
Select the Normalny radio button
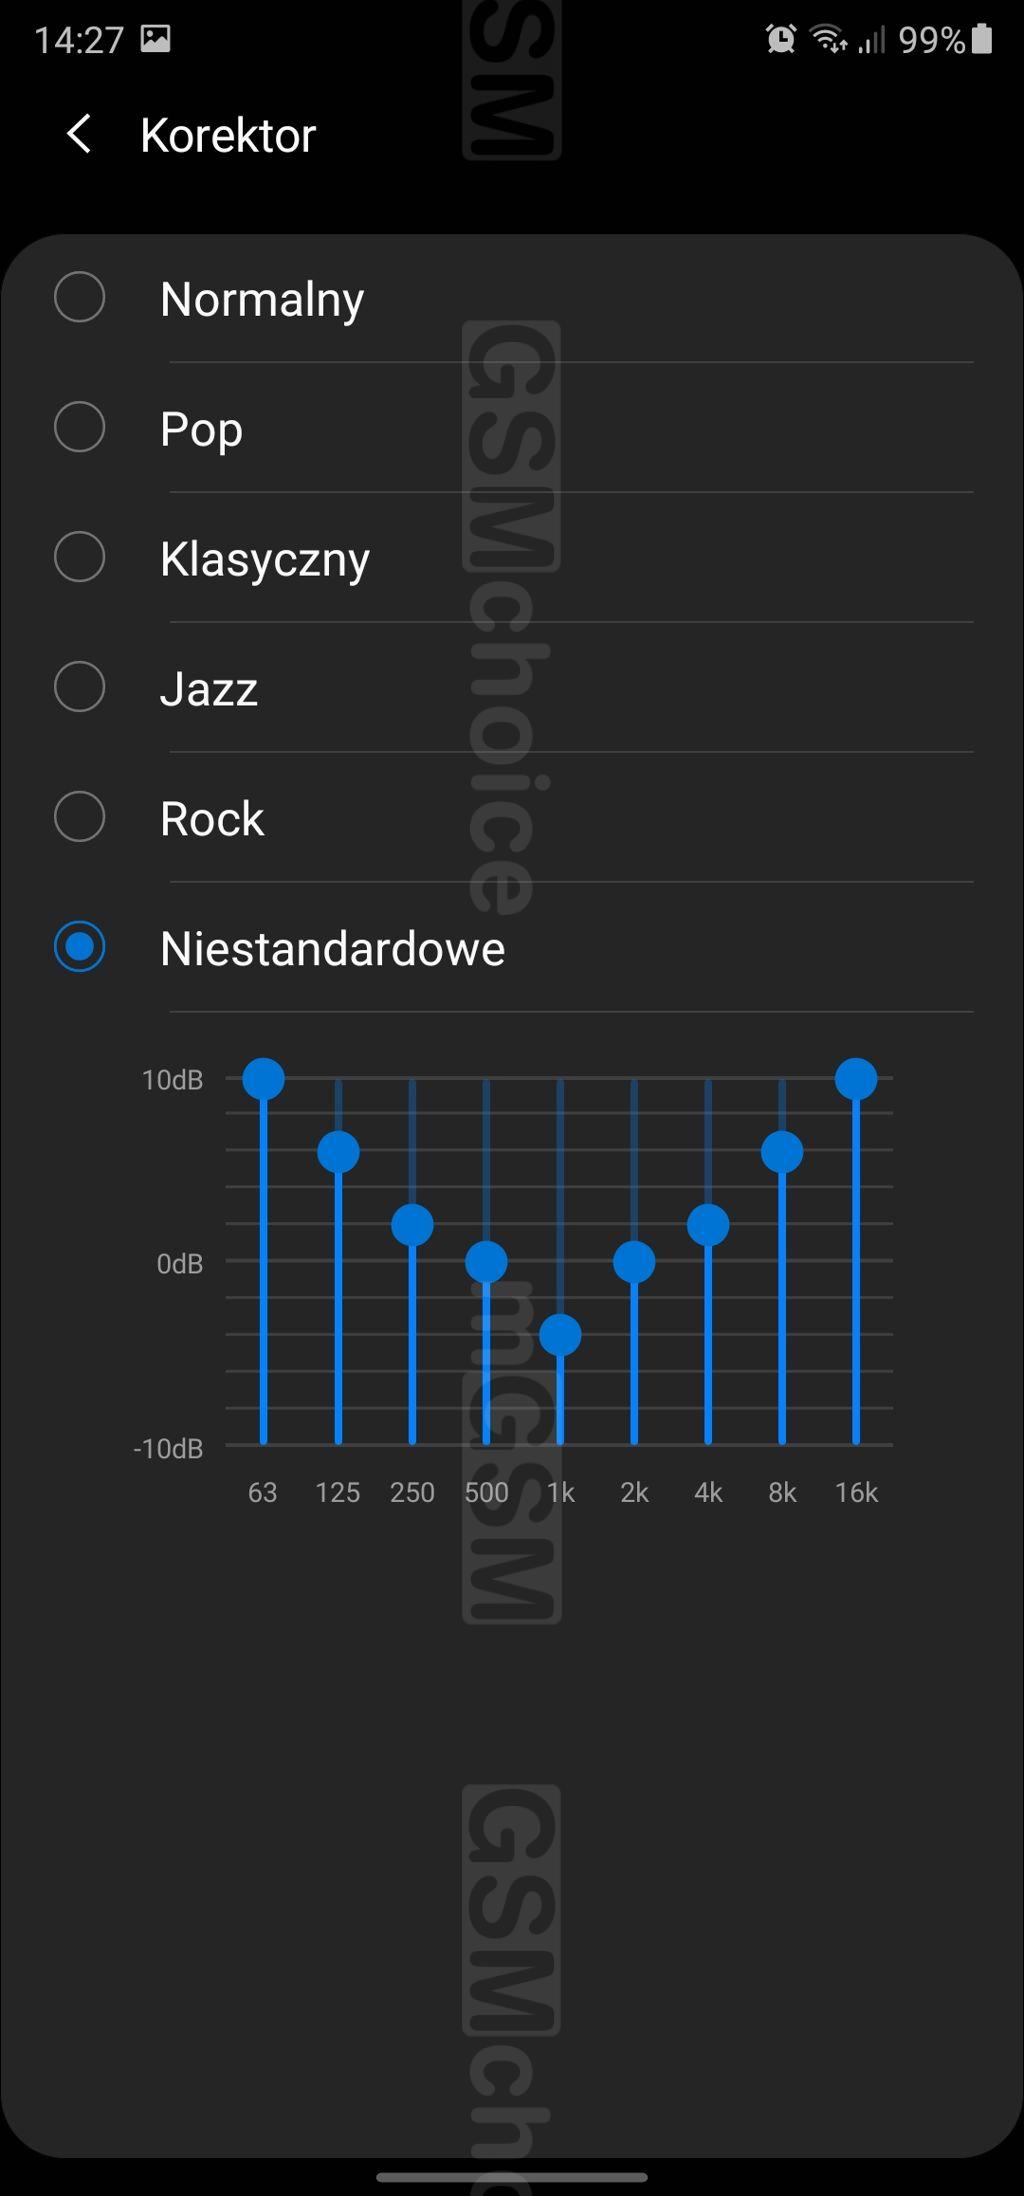tap(80, 297)
